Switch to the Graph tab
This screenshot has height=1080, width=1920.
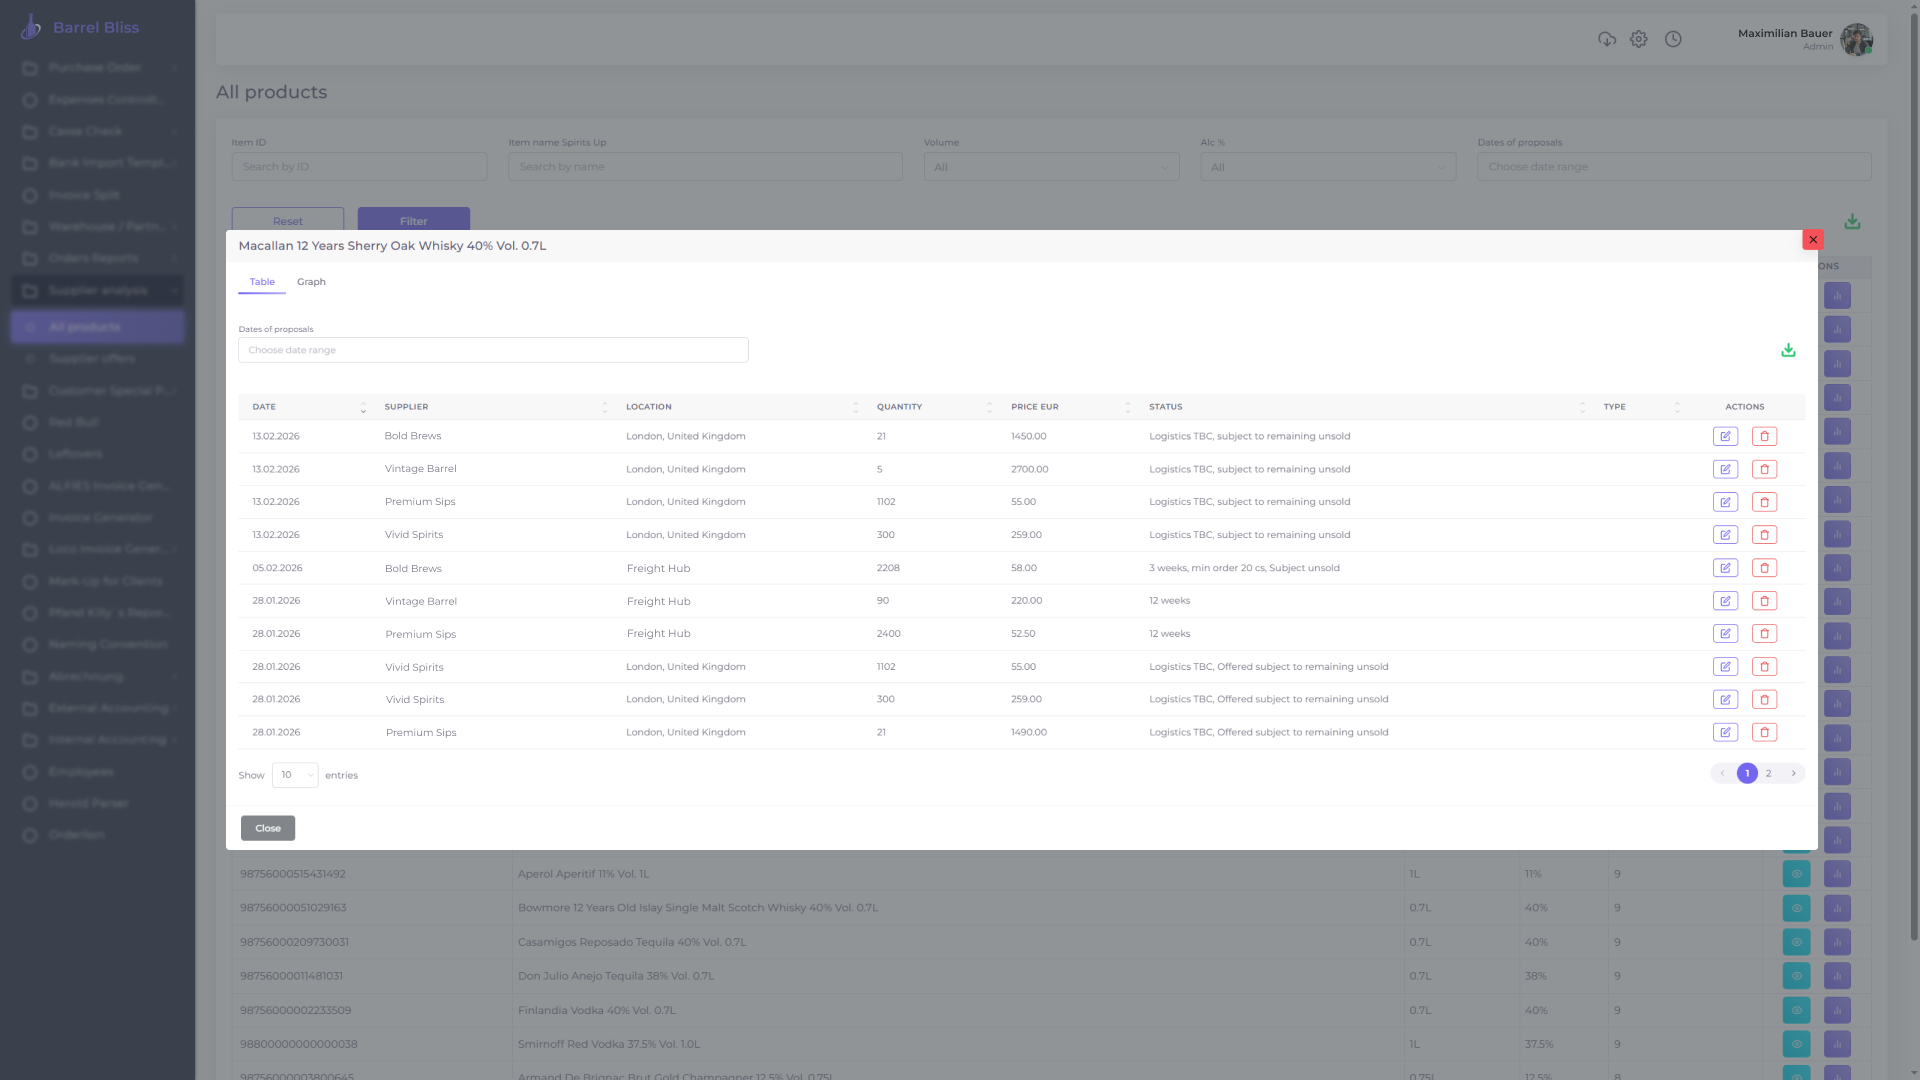[x=311, y=282]
